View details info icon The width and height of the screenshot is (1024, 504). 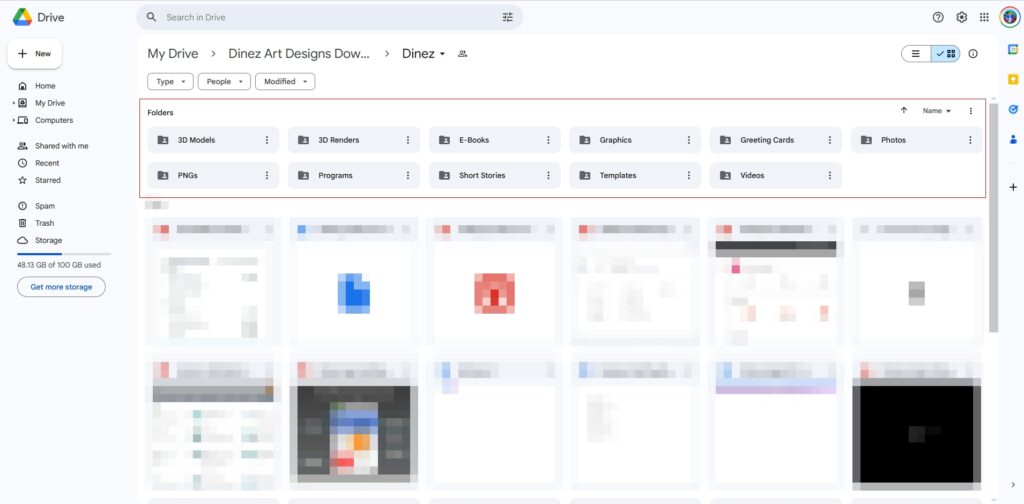coord(973,54)
